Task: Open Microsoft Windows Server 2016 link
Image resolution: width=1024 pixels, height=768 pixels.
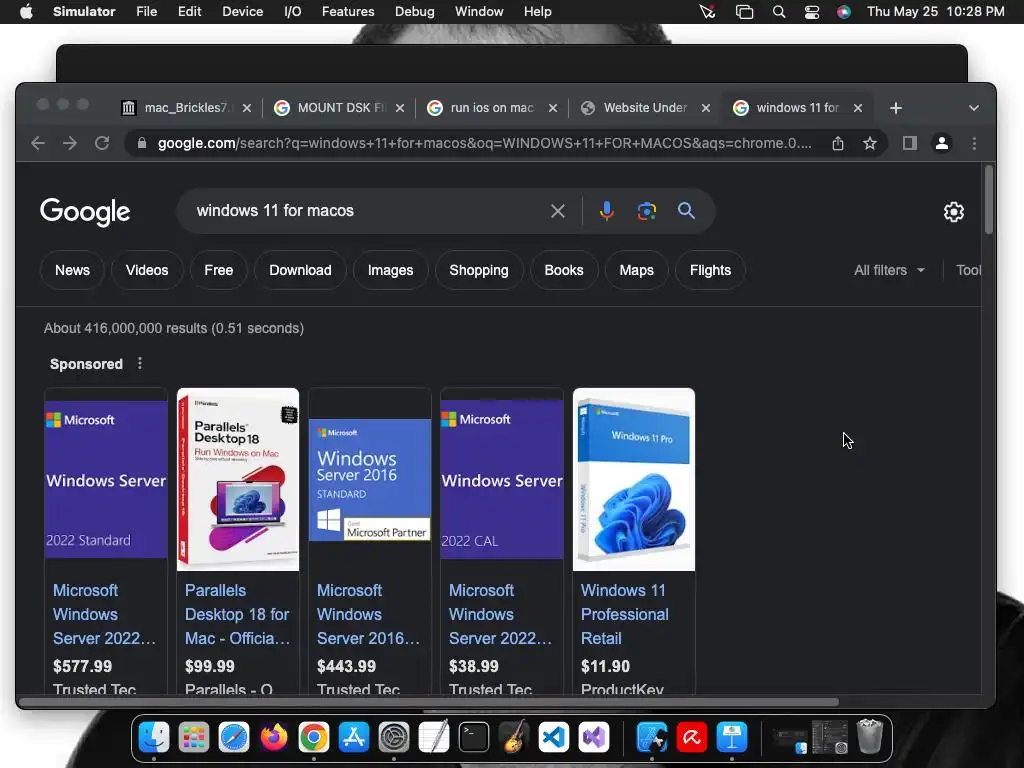Action: [x=368, y=615]
